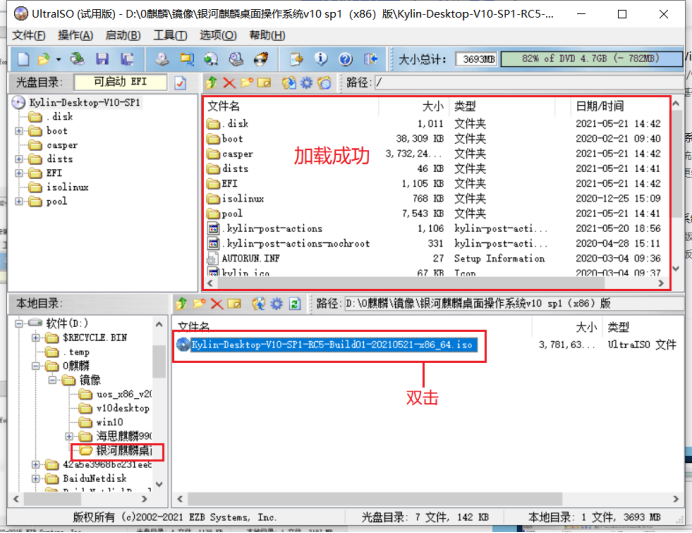The image size is (692, 533).
Task: Click the 3693MB total size field
Action: [477, 59]
